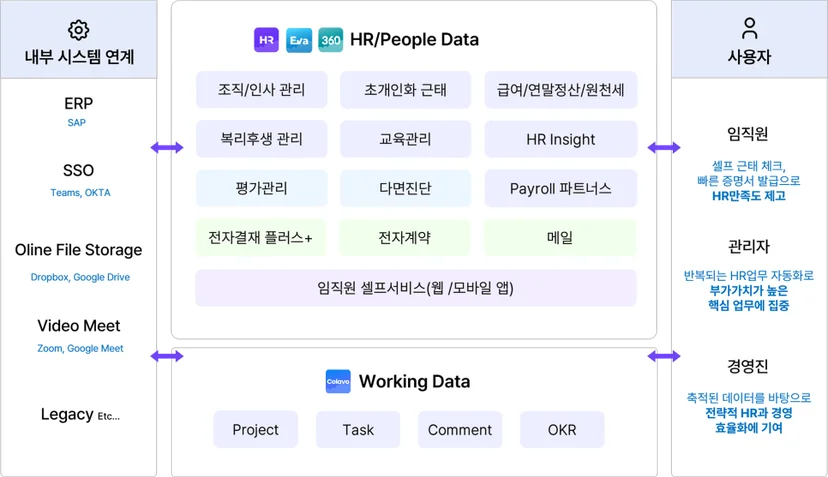The height and width of the screenshot is (477, 828).
Task: Choose the HR Insight module
Action: tap(561, 139)
